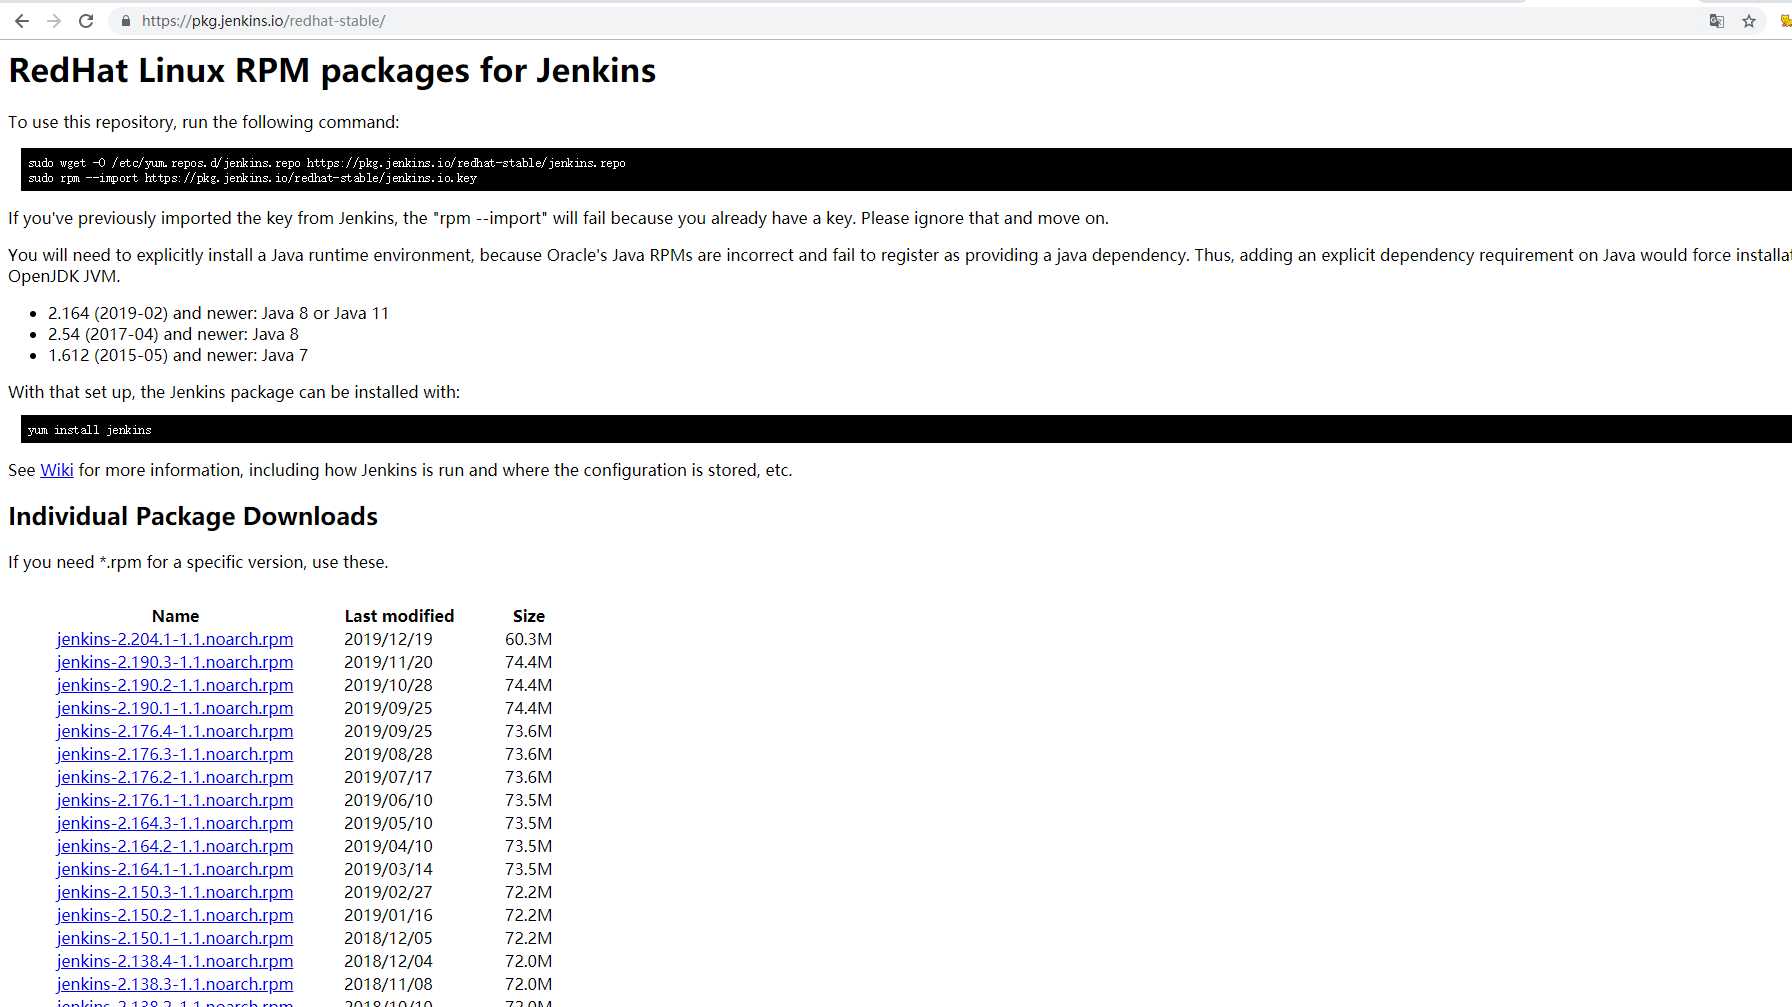Click the date 2018/12/05
Screen dimensions: 1792x1007
click(x=388, y=938)
